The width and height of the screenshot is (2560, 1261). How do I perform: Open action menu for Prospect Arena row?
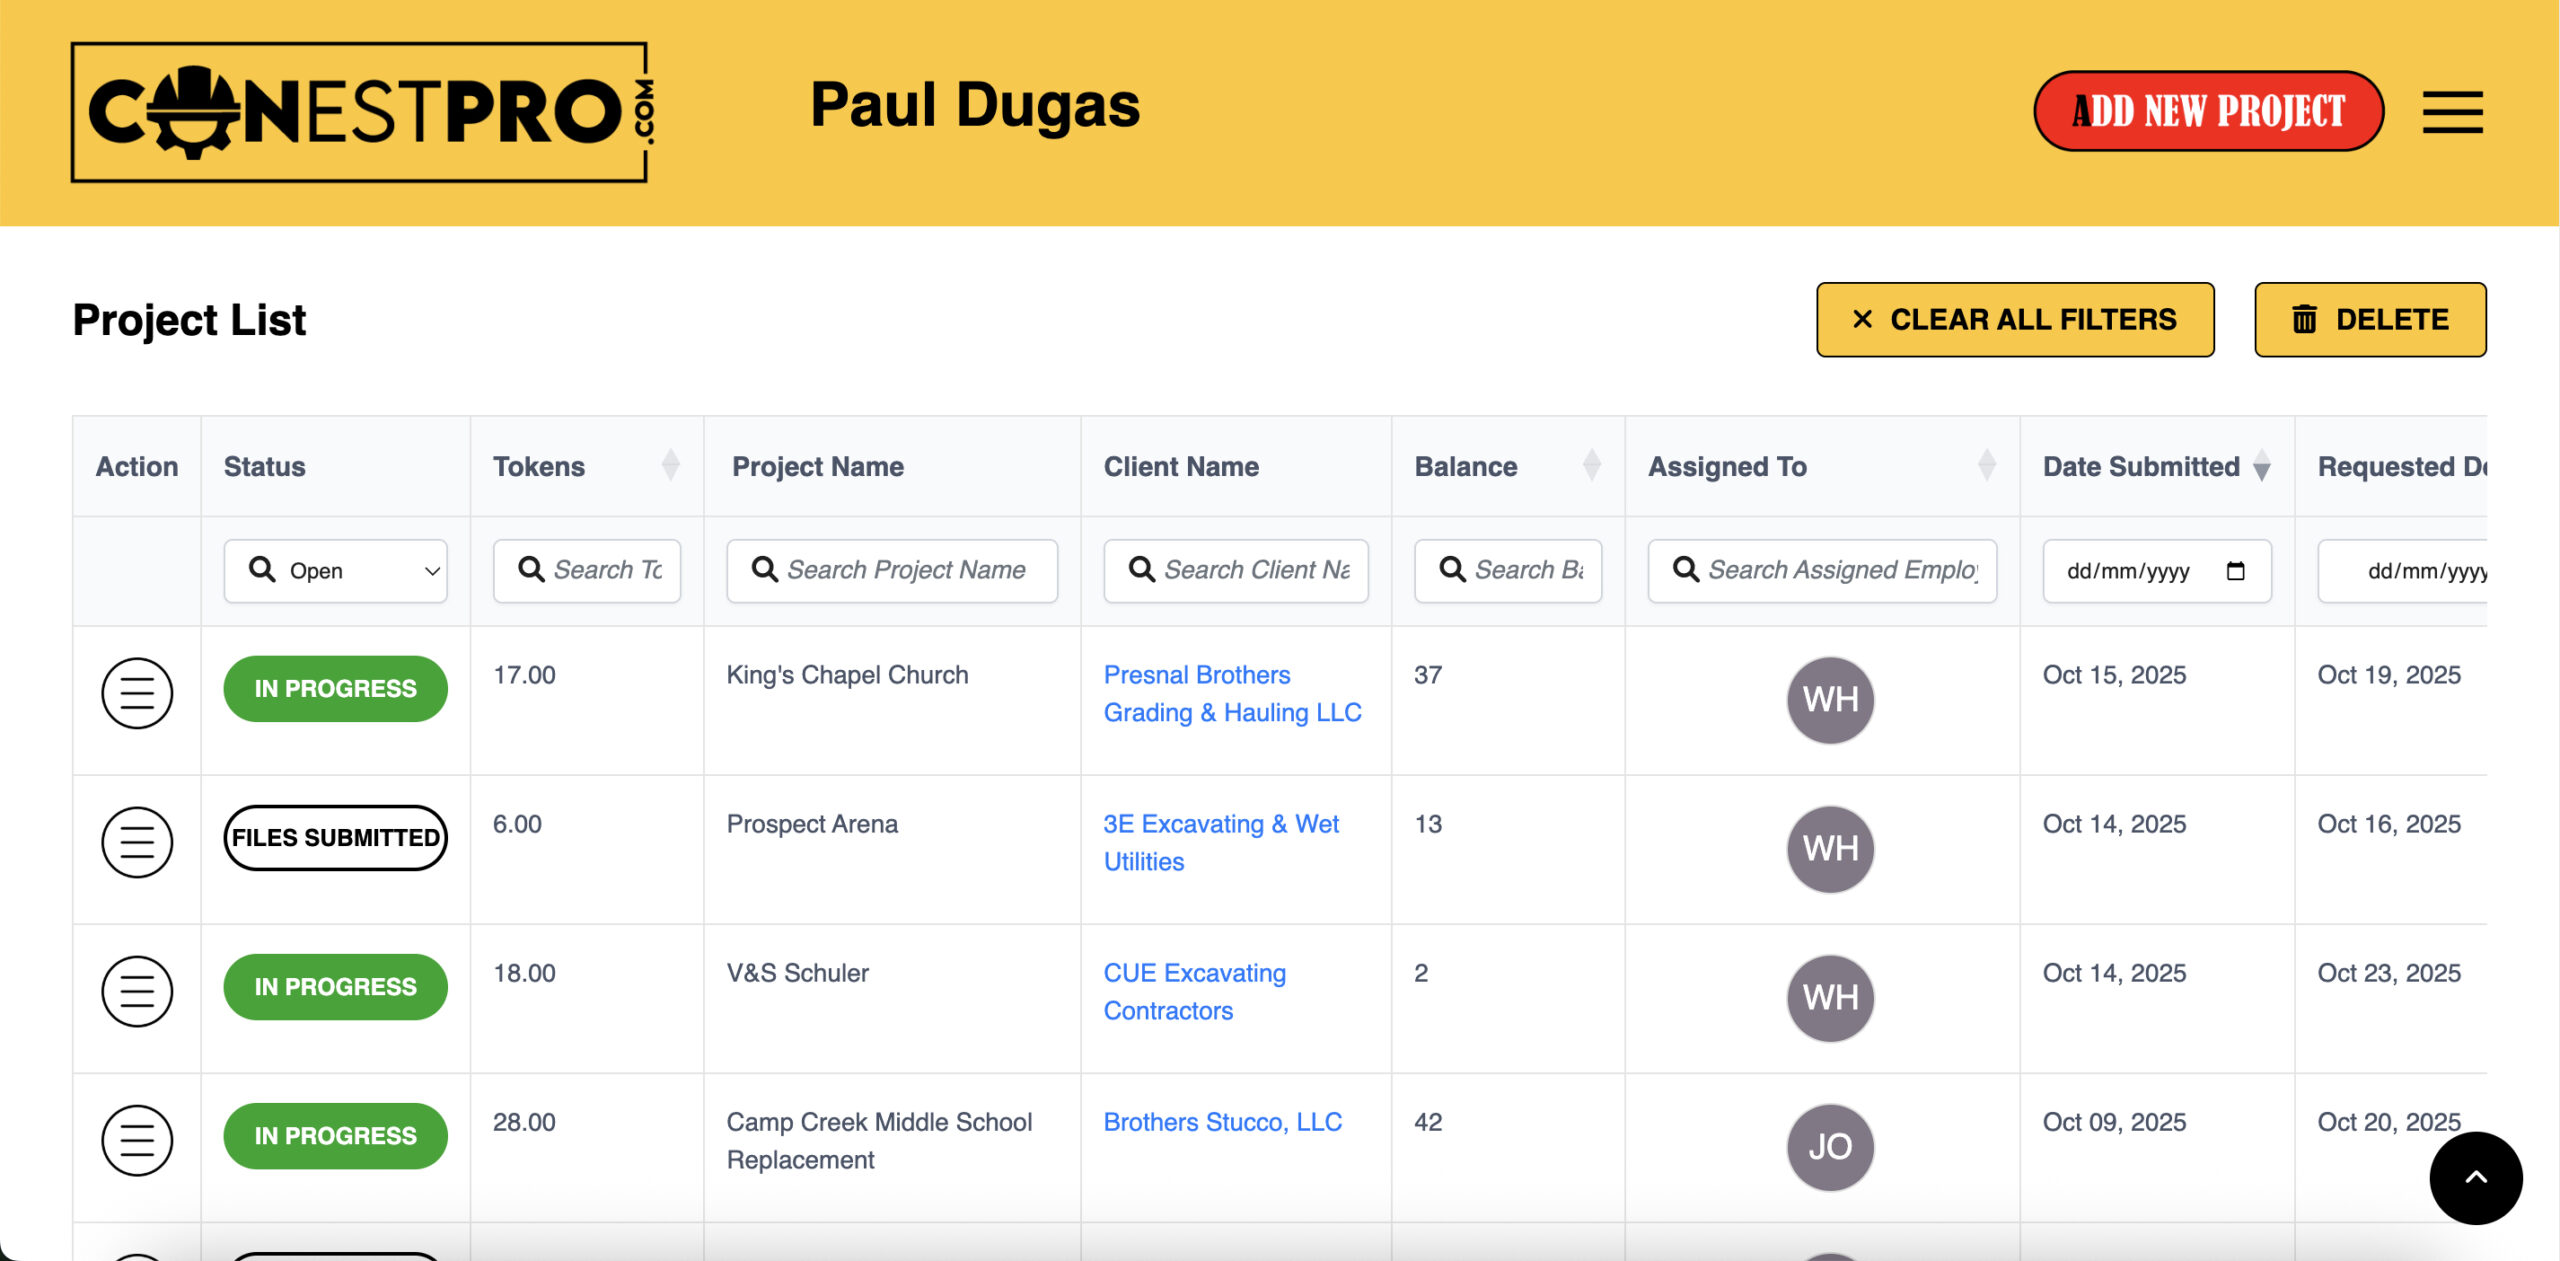coord(137,842)
